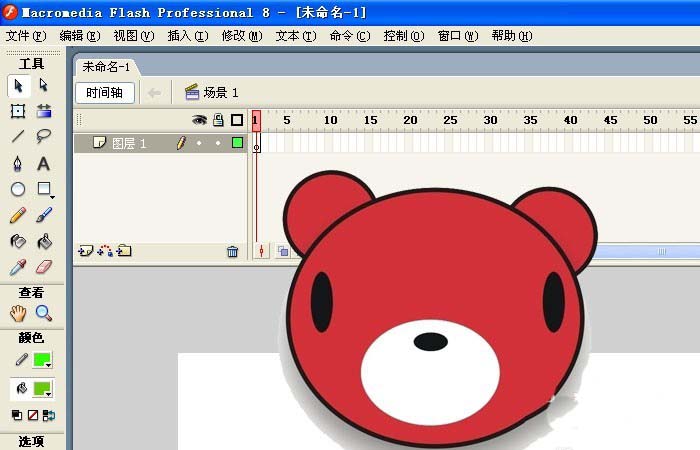Click the first keyframe in 图层 1

pos(256,143)
